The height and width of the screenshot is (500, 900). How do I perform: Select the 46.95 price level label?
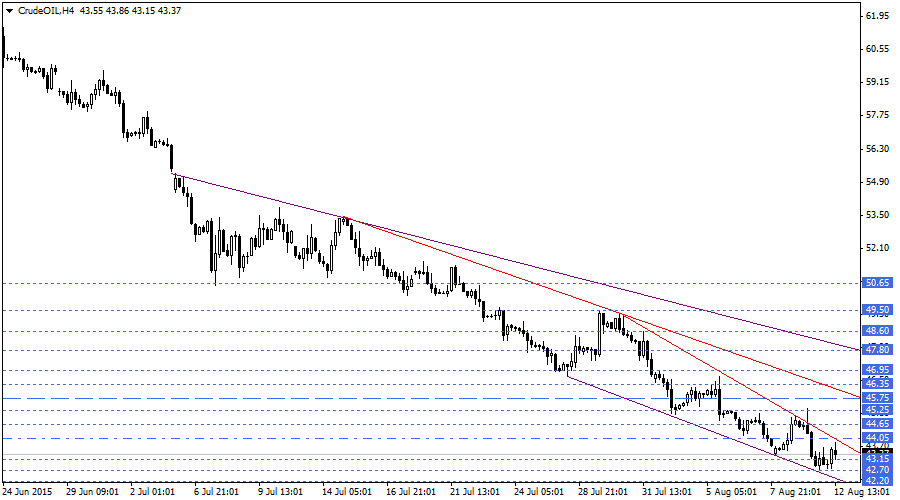click(x=877, y=370)
